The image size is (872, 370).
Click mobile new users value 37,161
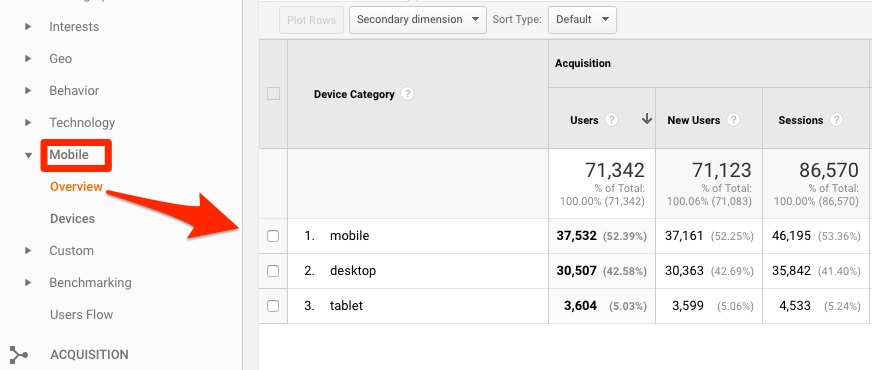click(684, 236)
